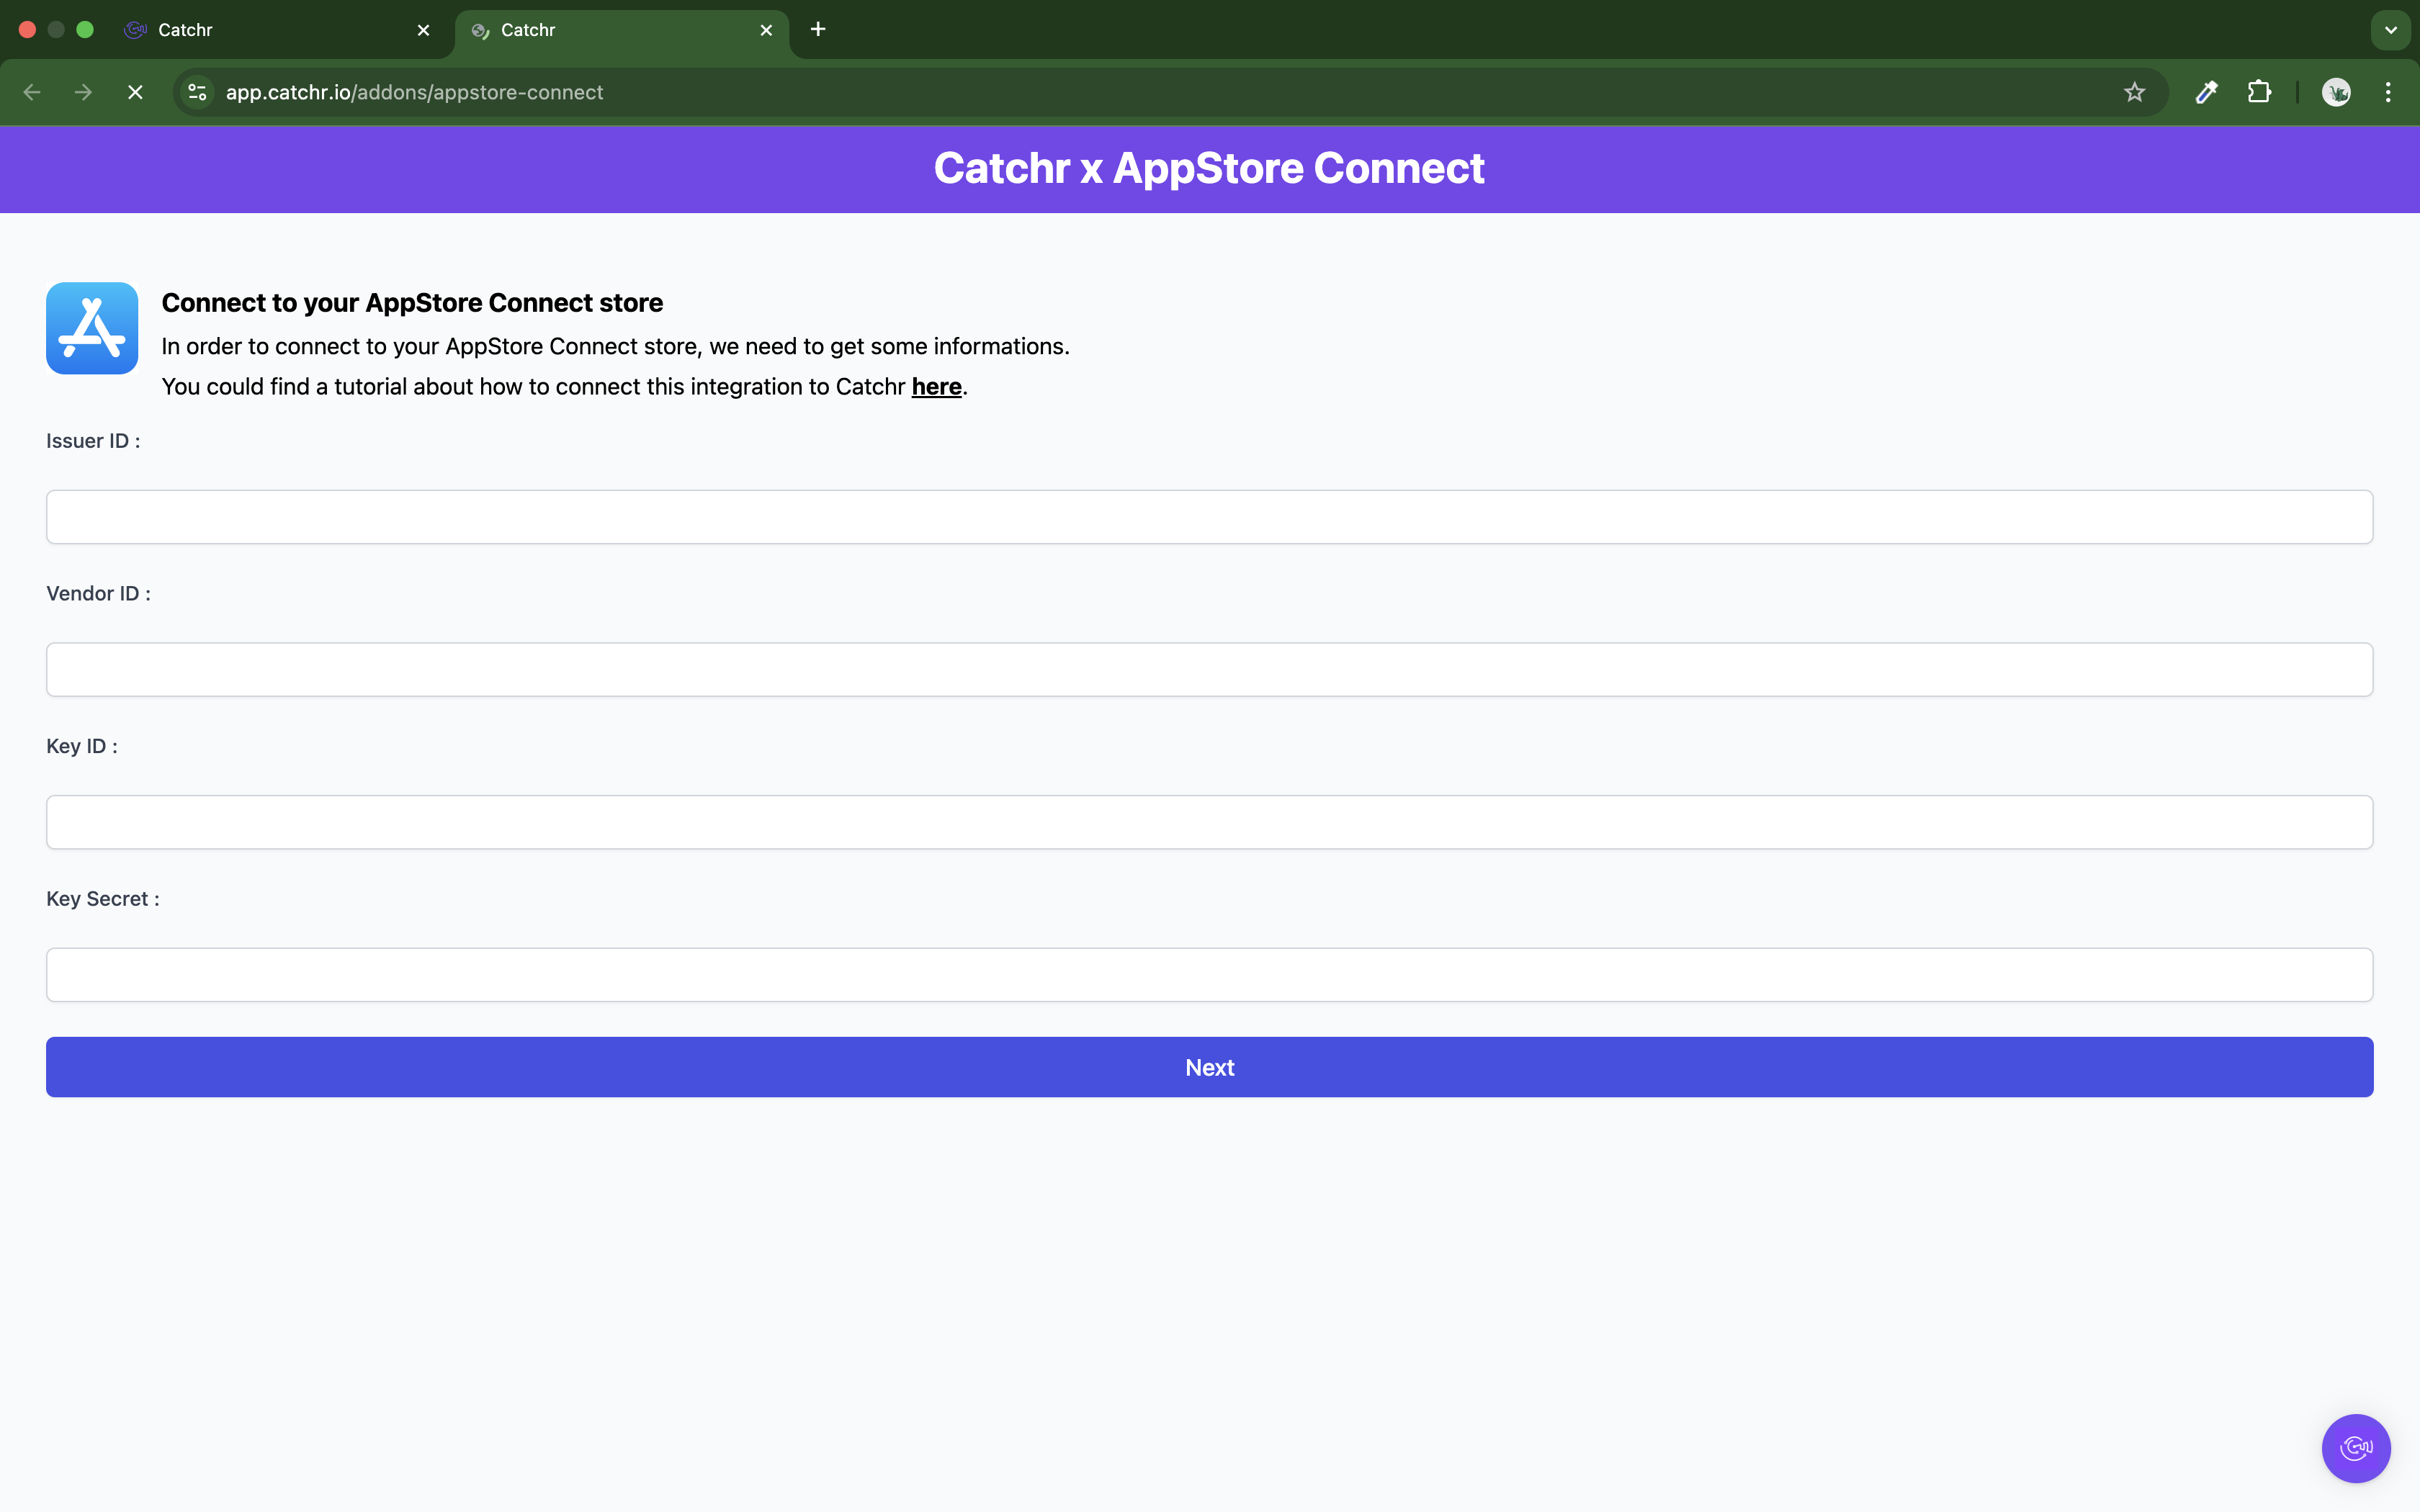
Task: Open the Extensions puzzle icon
Action: [x=2259, y=92]
